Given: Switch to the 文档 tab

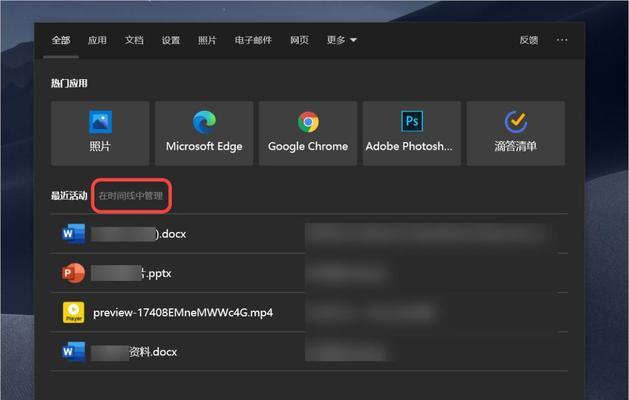Looking at the screenshot, I should tap(134, 40).
